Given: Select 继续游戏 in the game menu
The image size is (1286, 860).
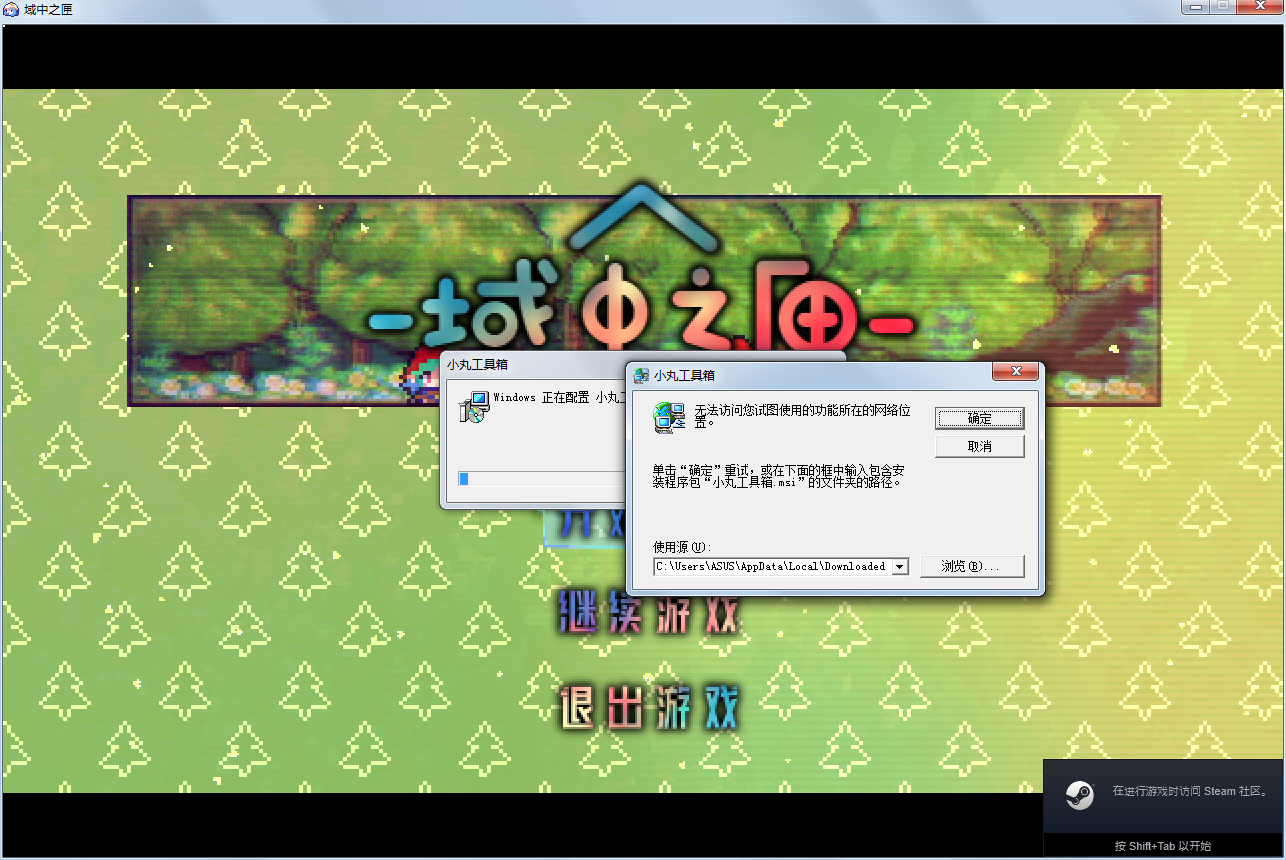Looking at the screenshot, I should click(648, 611).
